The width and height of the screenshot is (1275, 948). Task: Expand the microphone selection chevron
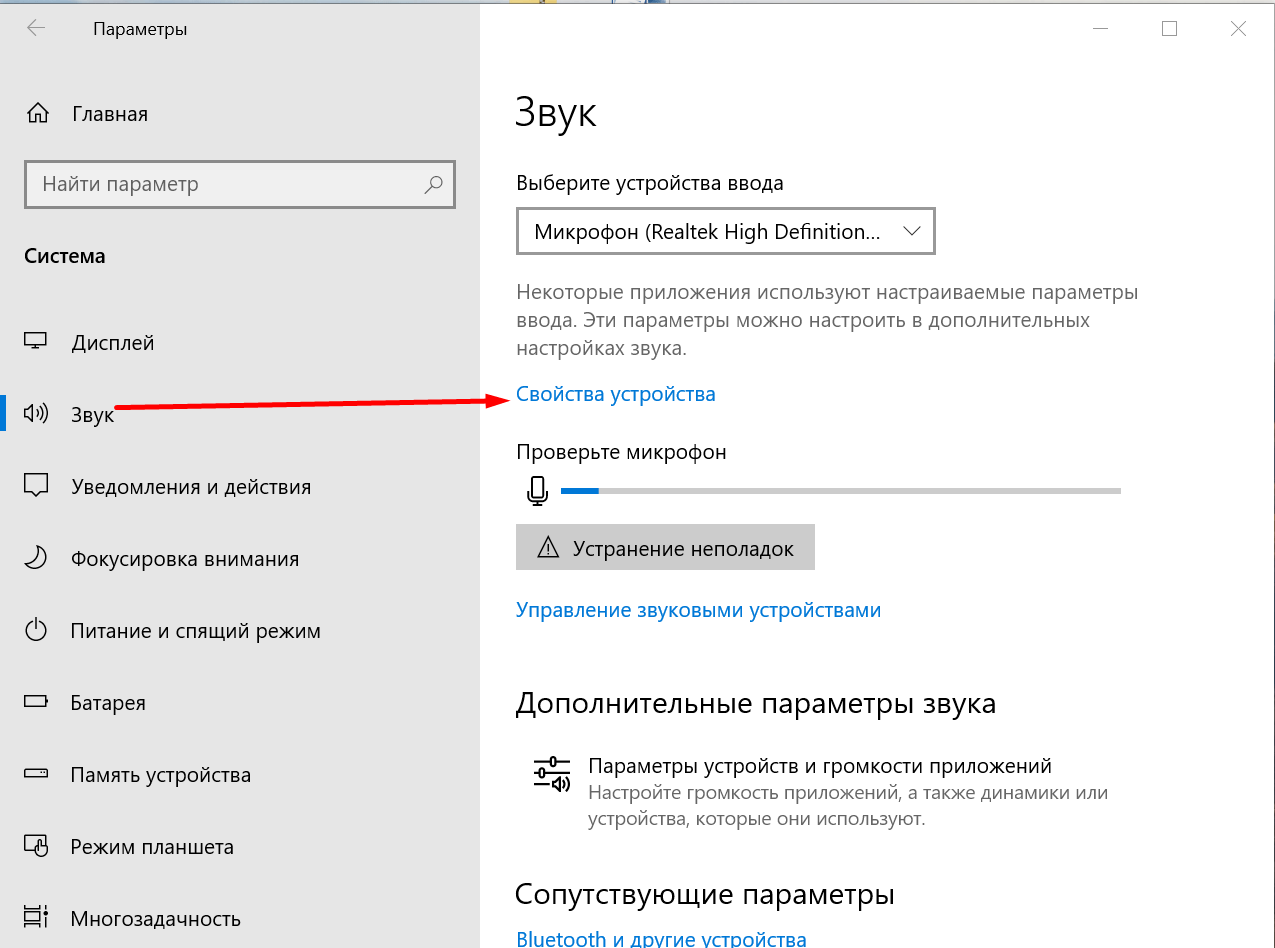[x=911, y=232]
